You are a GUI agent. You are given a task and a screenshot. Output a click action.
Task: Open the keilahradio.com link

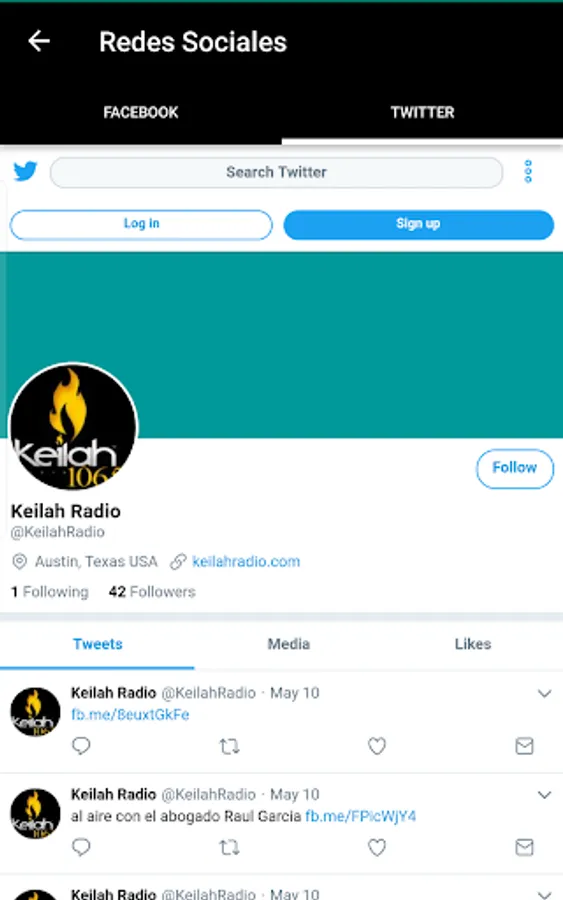pyautogui.click(x=246, y=561)
